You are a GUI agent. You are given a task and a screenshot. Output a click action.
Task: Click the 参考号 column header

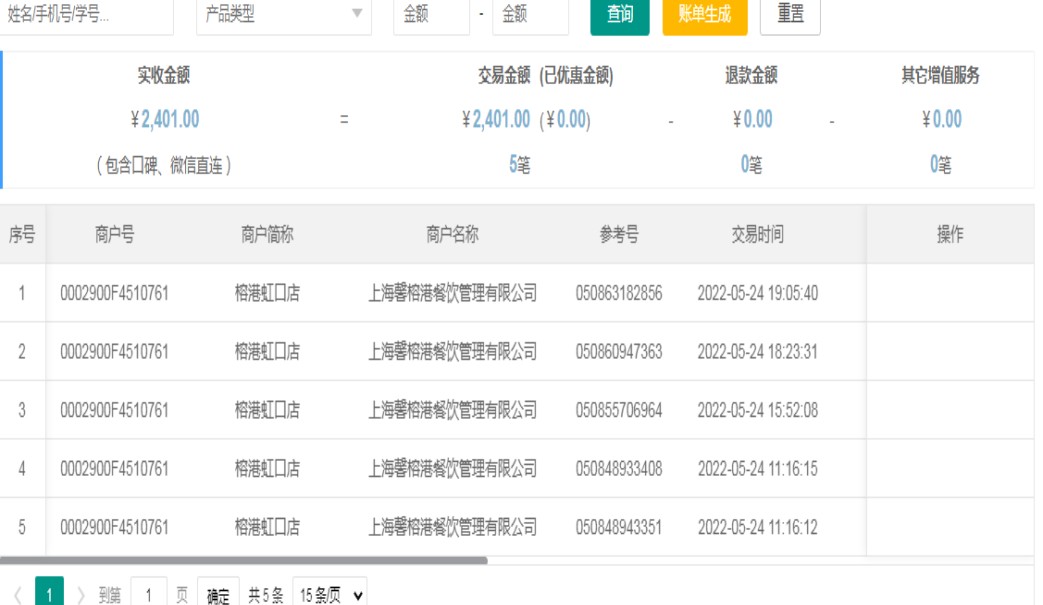pos(618,234)
